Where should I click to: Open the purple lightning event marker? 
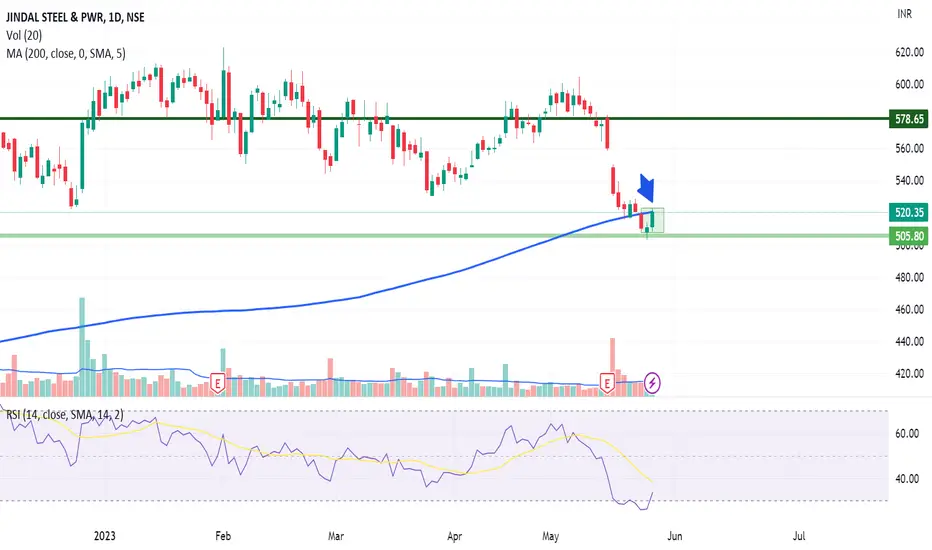point(652,383)
